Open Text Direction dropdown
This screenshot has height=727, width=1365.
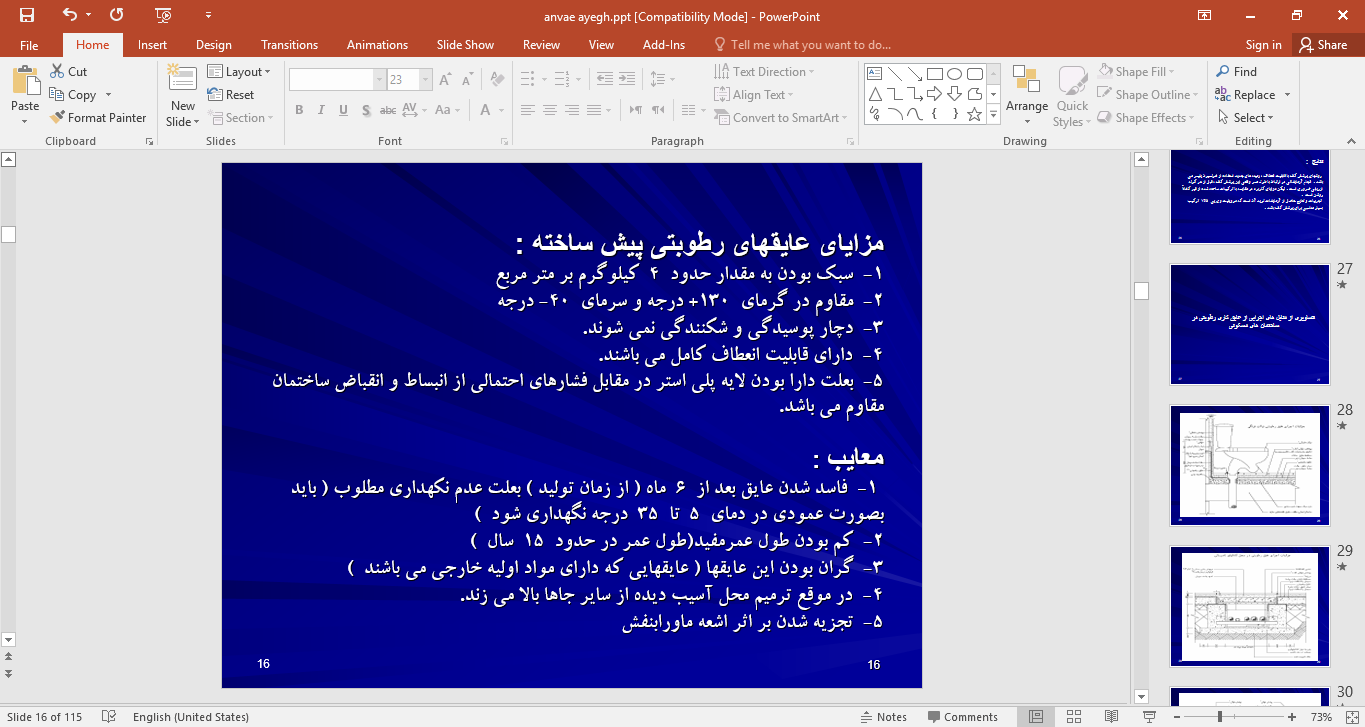[764, 72]
